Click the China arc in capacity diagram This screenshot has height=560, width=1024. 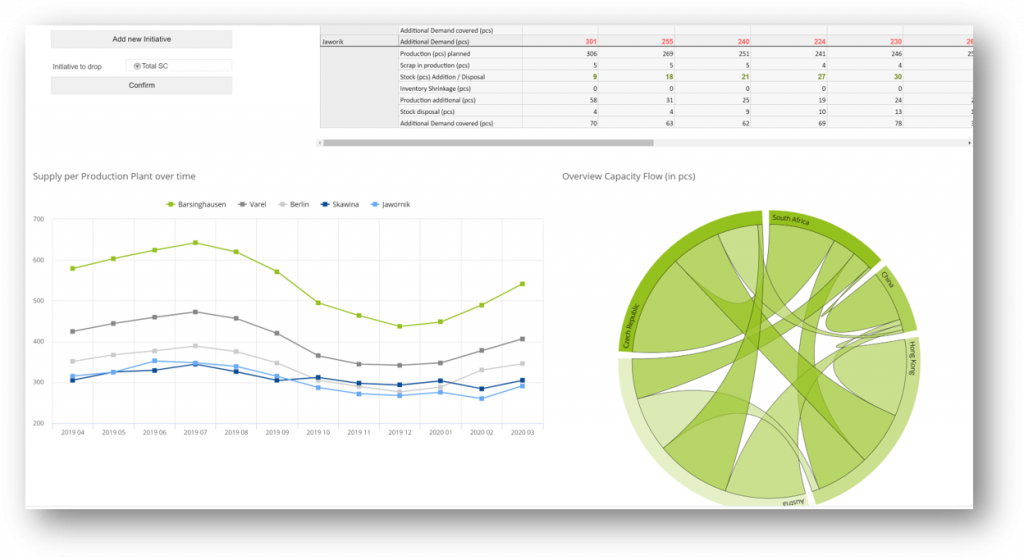pyautogui.click(x=897, y=291)
